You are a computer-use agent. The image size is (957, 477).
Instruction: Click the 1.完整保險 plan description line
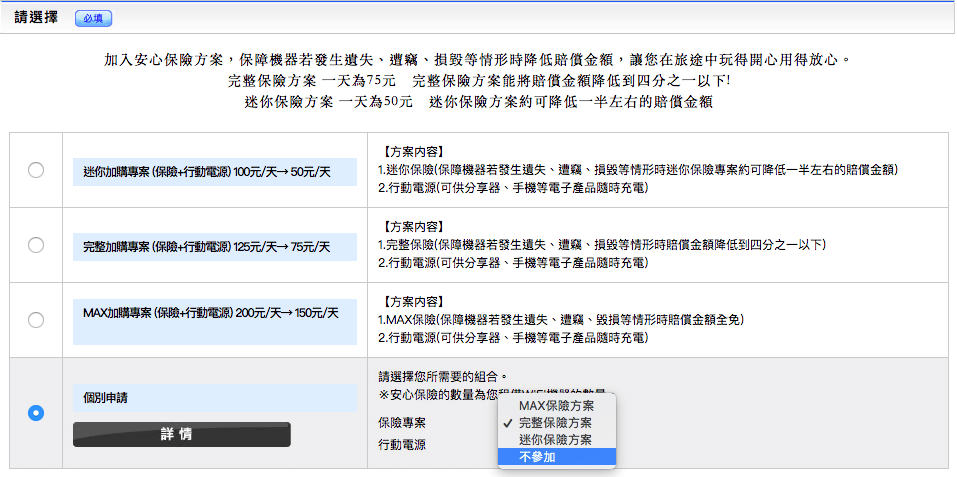pyautogui.click(x=602, y=245)
